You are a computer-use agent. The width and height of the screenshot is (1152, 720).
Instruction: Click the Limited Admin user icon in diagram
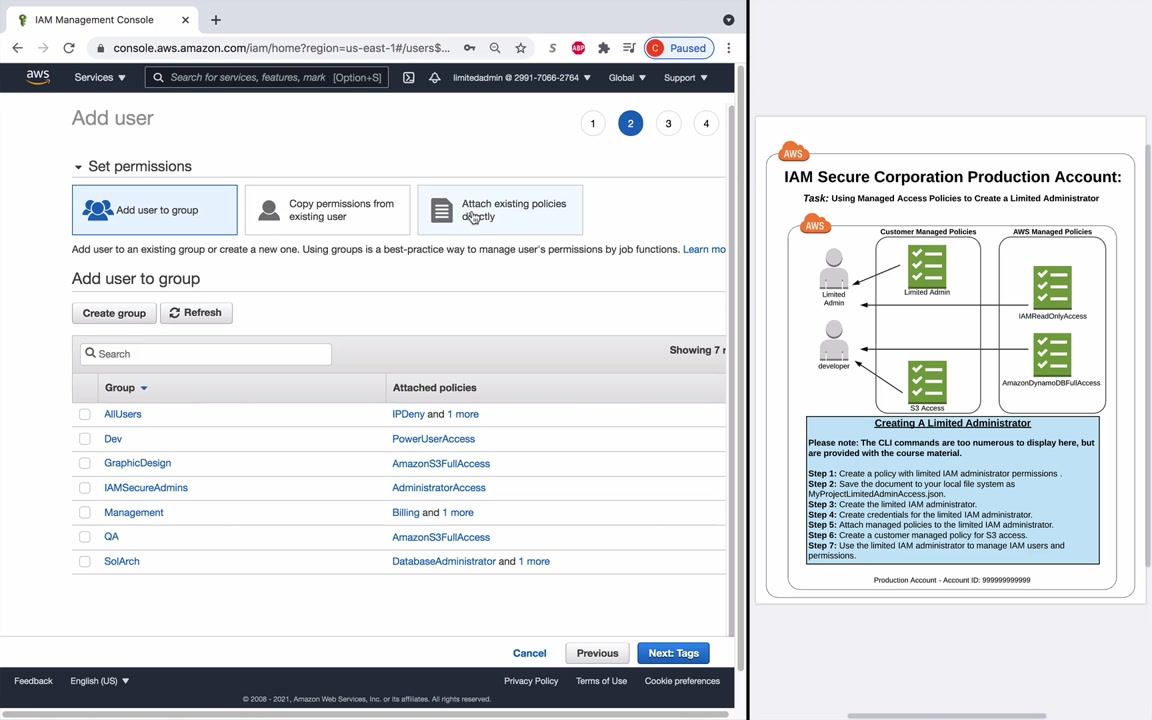click(834, 269)
